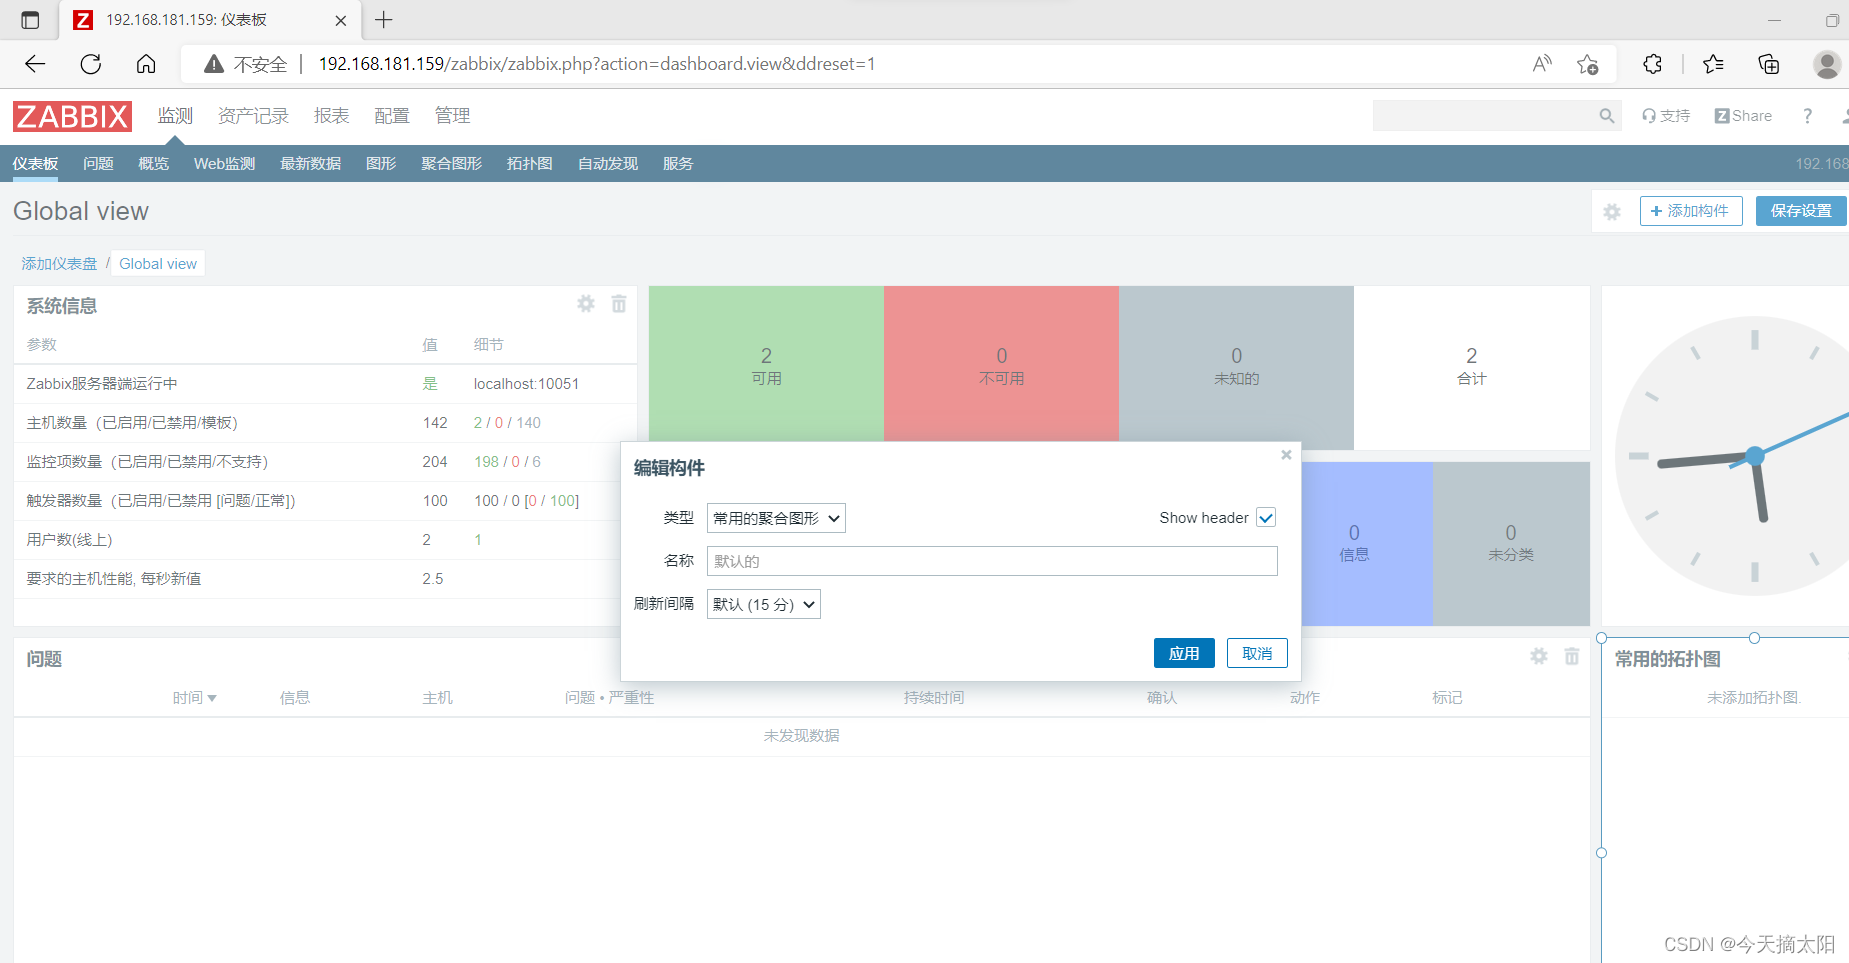The image size is (1849, 963).
Task: Switch to 服务 submenu tab
Action: click(678, 164)
